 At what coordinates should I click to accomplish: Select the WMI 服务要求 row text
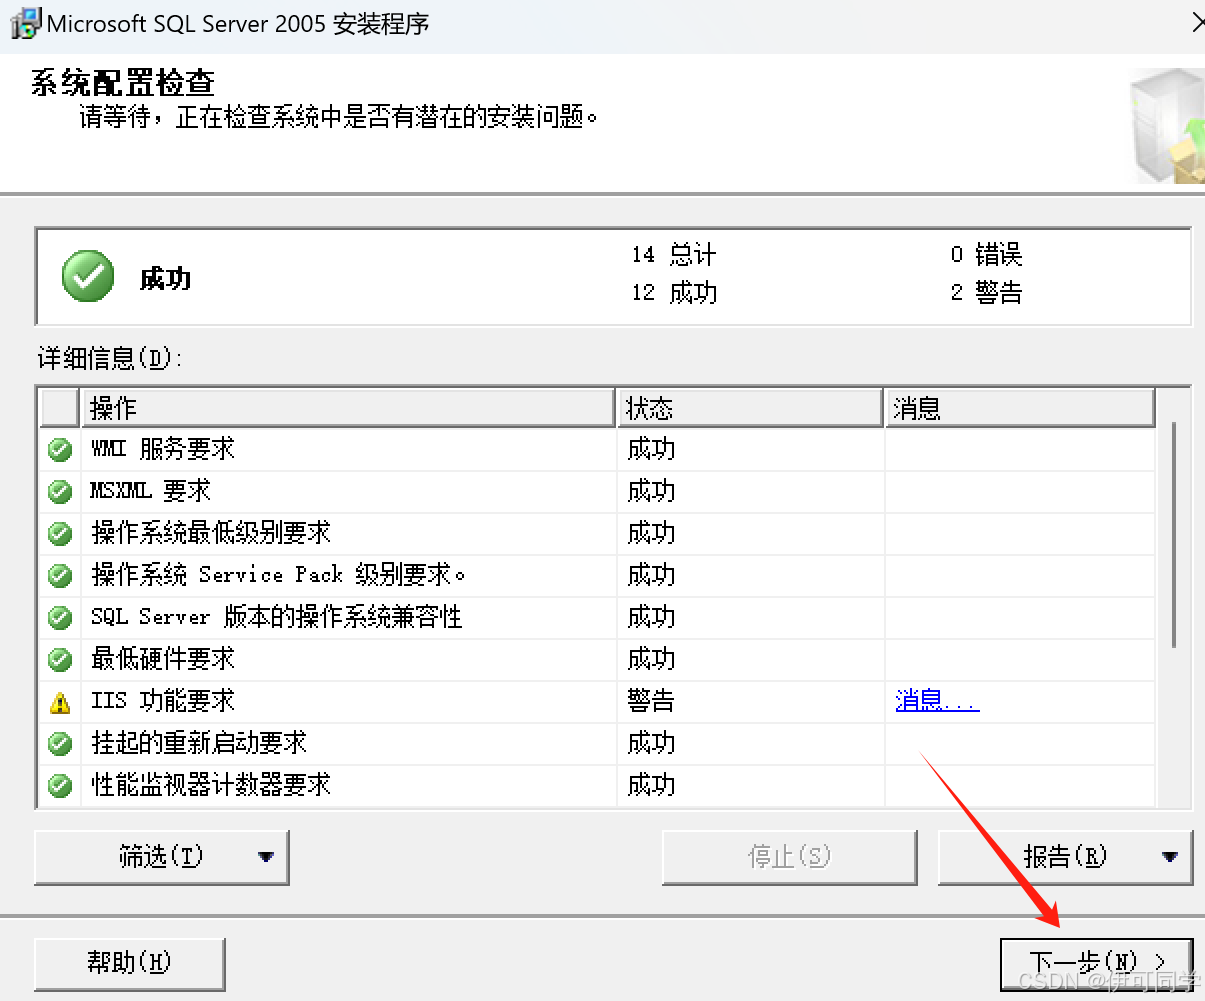[x=163, y=449]
